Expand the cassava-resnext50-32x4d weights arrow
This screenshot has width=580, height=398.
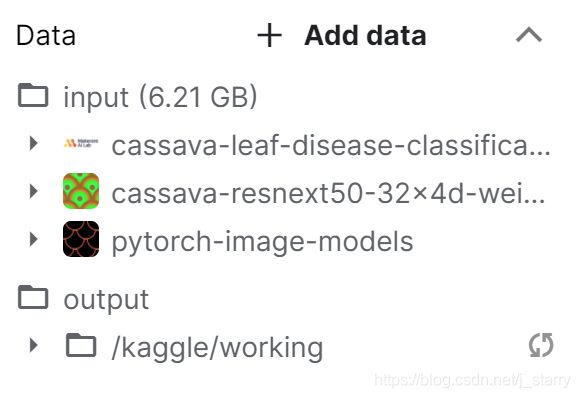point(34,191)
